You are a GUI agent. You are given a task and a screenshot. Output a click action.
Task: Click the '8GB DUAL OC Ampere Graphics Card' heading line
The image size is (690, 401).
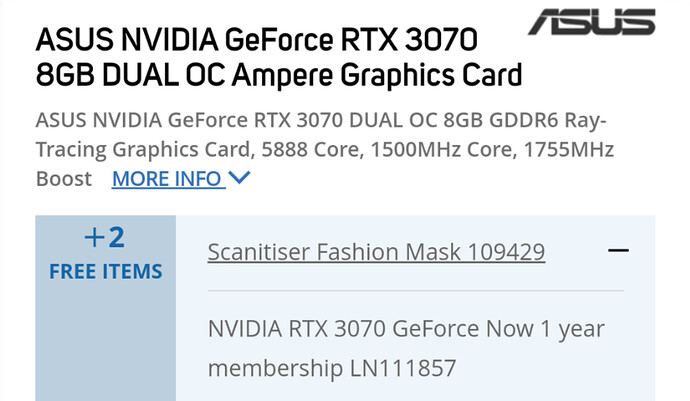click(279, 76)
